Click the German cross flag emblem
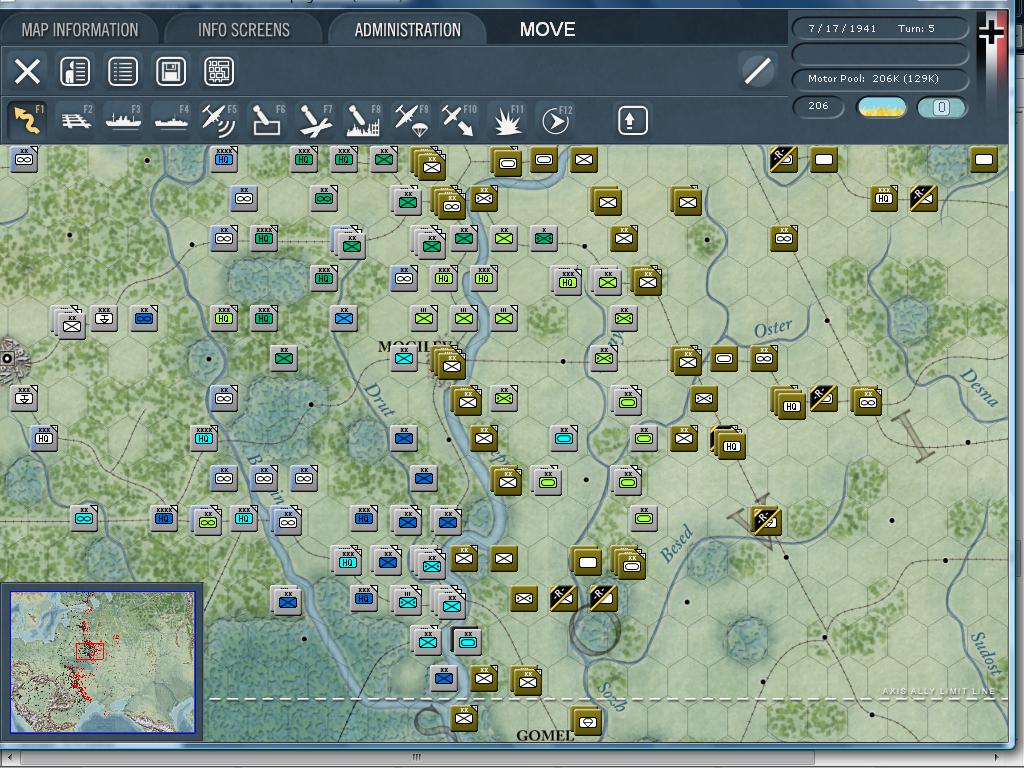 pos(991,31)
